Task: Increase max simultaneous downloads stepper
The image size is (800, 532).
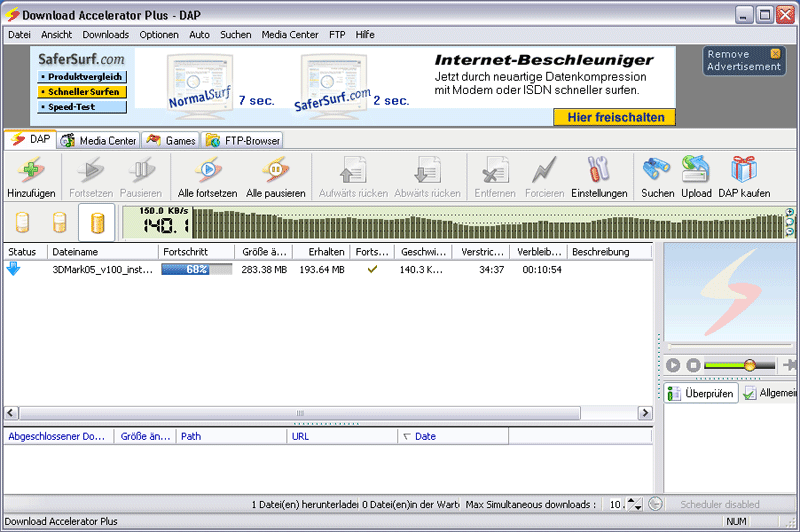Action: (632, 500)
